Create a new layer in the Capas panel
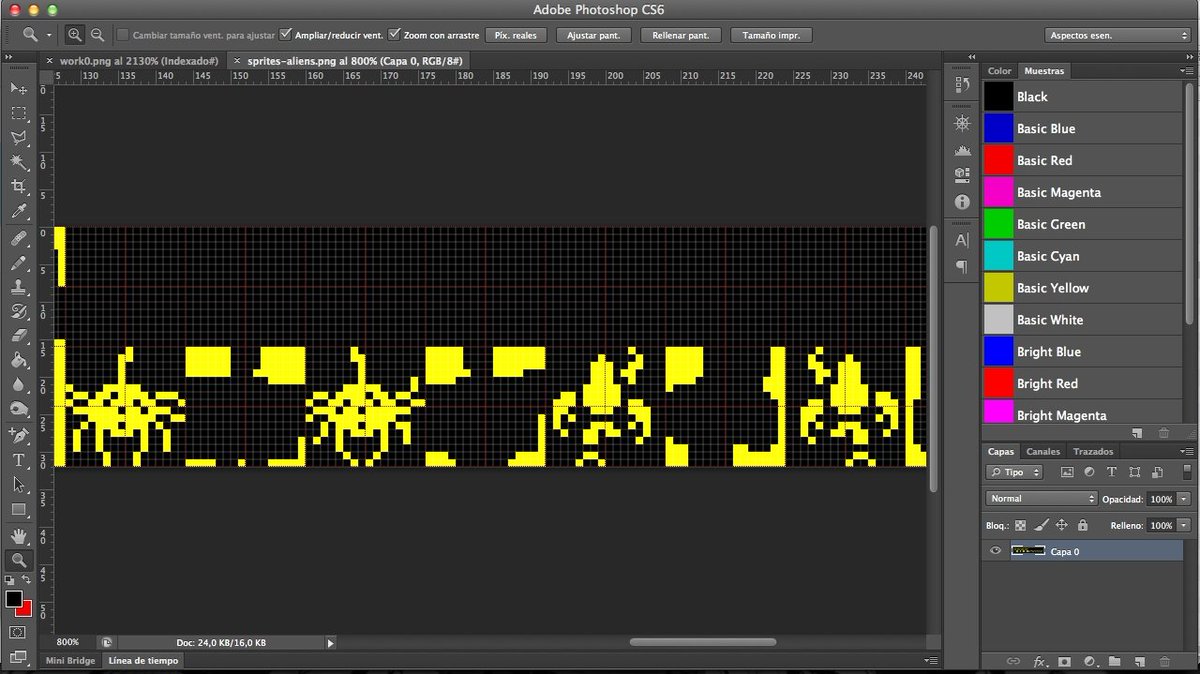The width and height of the screenshot is (1200, 674). coord(1139,662)
